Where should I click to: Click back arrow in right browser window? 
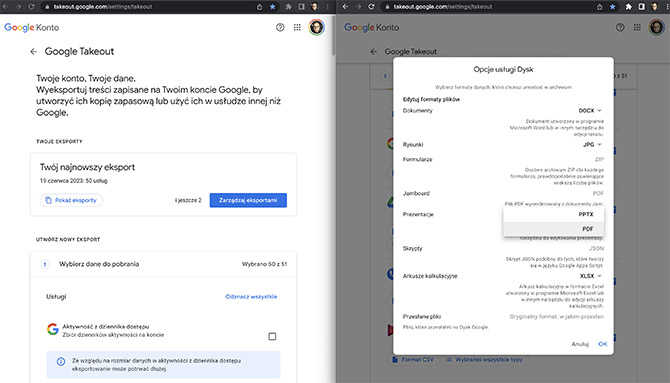coord(346,7)
